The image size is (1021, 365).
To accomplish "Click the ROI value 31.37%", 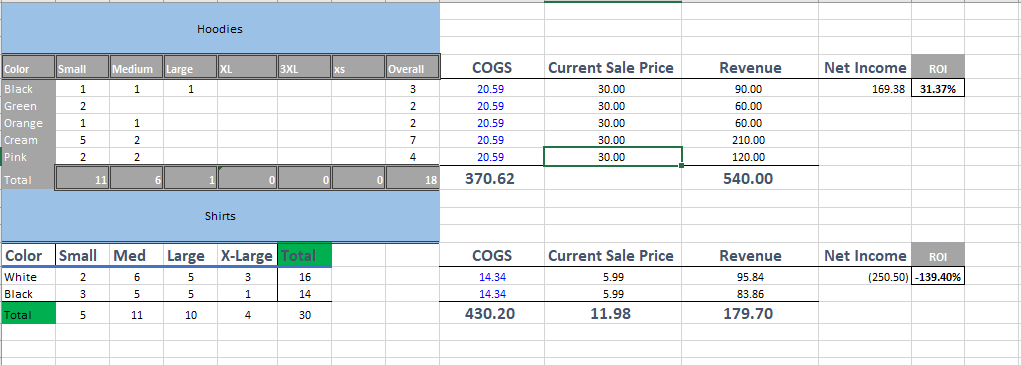I will (x=938, y=89).
